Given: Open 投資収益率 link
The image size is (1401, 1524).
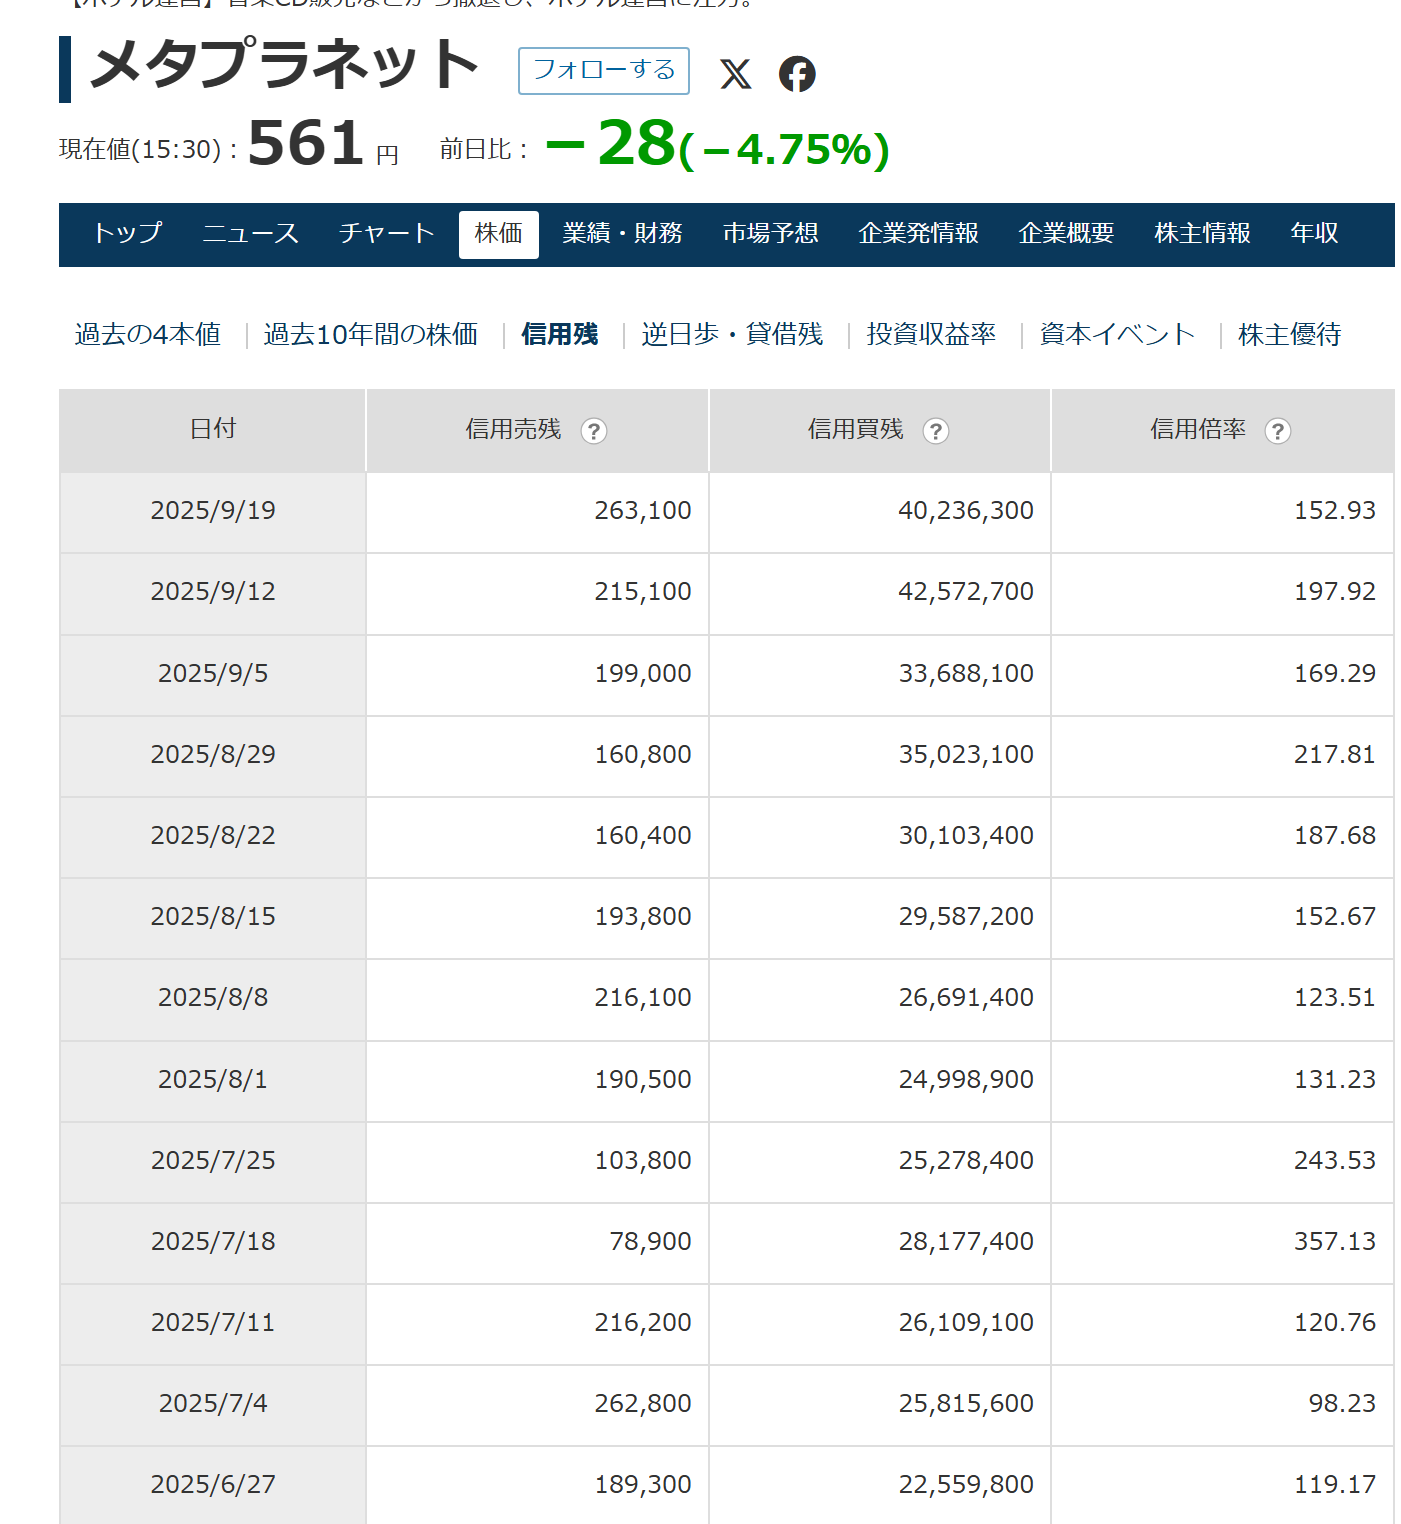Looking at the screenshot, I should pyautogui.click(x=931, y=334).
